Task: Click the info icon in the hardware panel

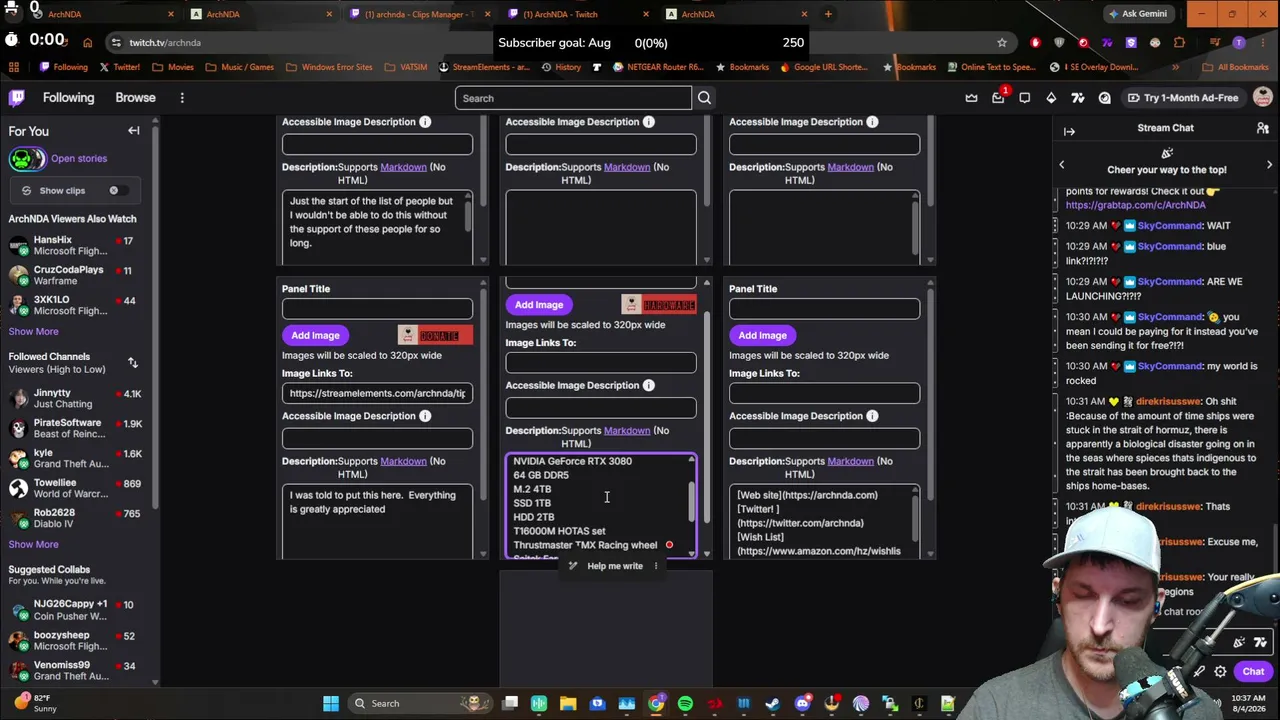Action: pos(649,385)
